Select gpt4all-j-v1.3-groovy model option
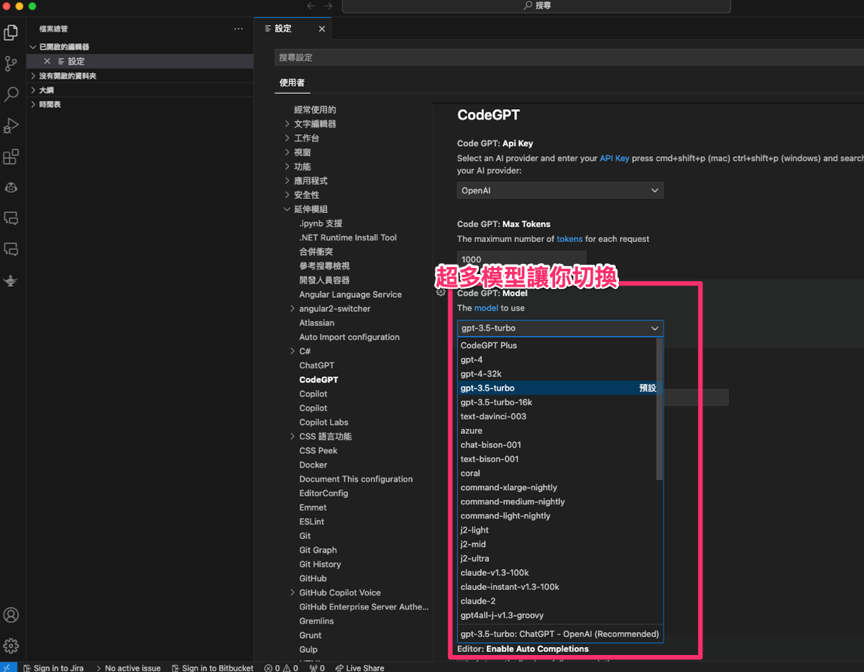The height and width of the screenshot is (672, 864). pos(557,615)
